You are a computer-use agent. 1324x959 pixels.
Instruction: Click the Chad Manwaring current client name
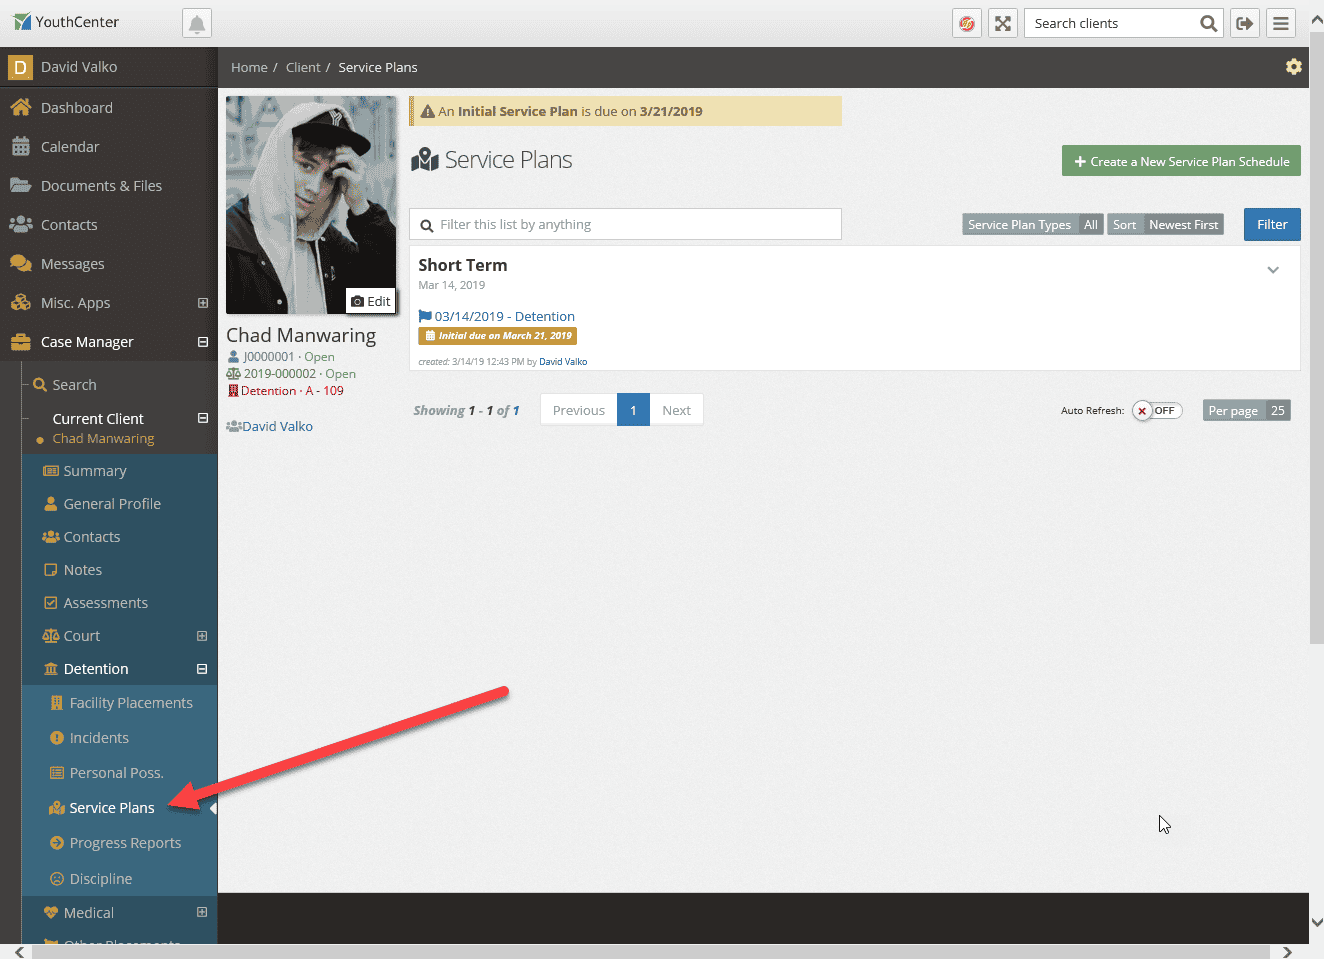(103, 439)
